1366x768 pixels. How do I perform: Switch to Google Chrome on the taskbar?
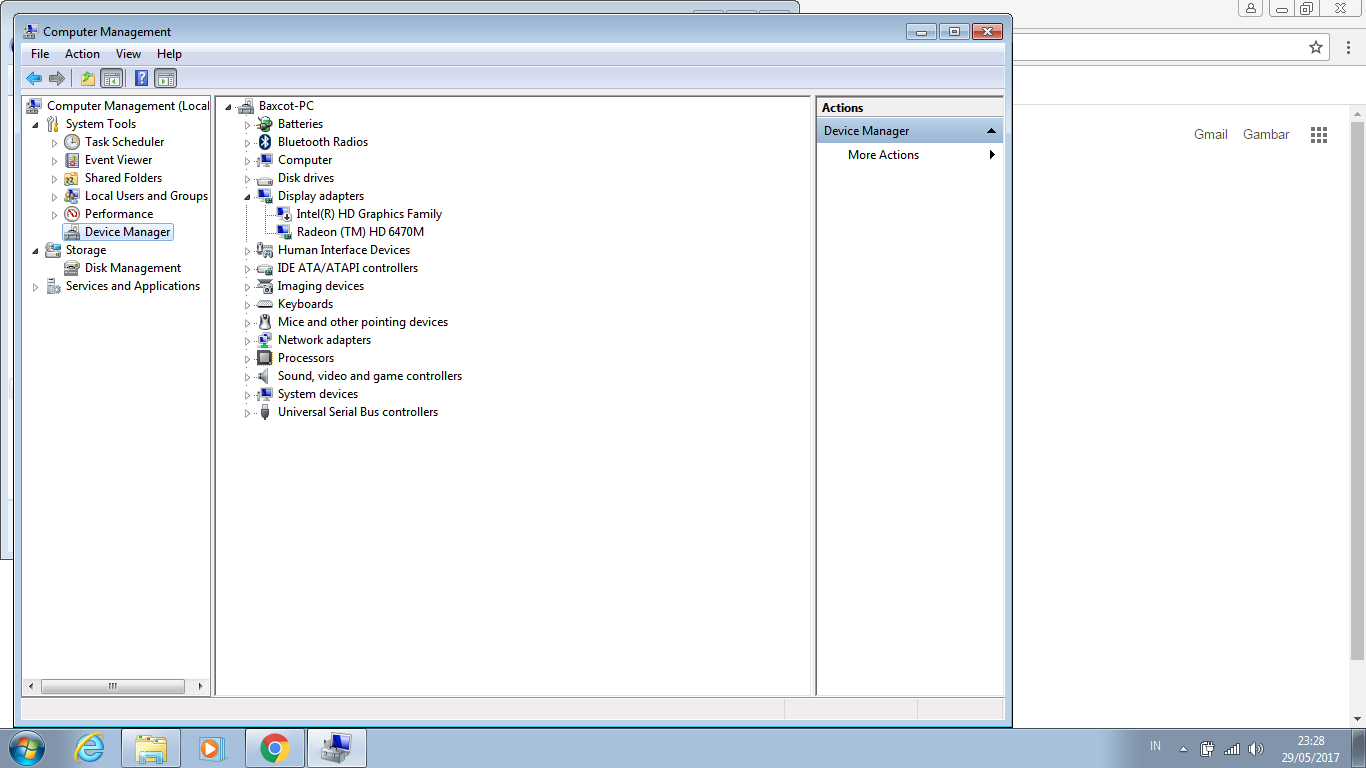pos(274,748)
